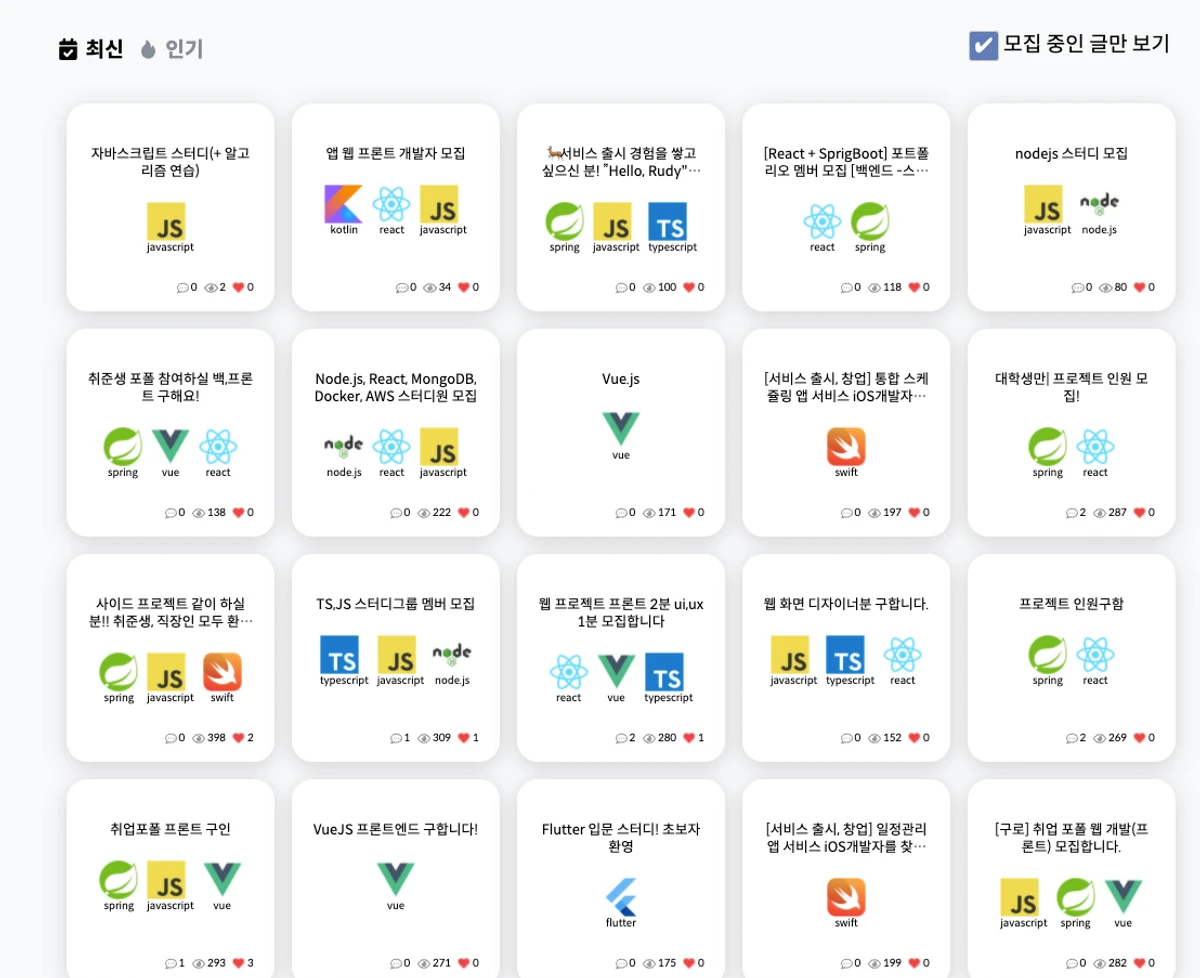Click comment icon in 대학생만 프로젝트 인원 card
This screenshot has width=1200, height=978.
tap(1071, 513)
